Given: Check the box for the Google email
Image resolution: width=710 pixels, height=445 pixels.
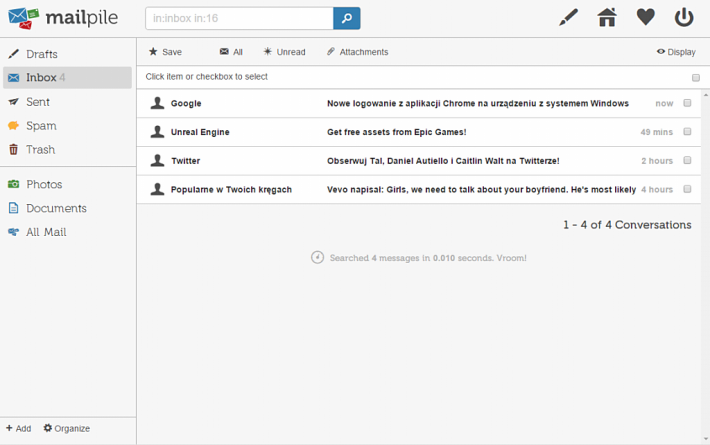Looking at the screenshot, I should [687, 103].
